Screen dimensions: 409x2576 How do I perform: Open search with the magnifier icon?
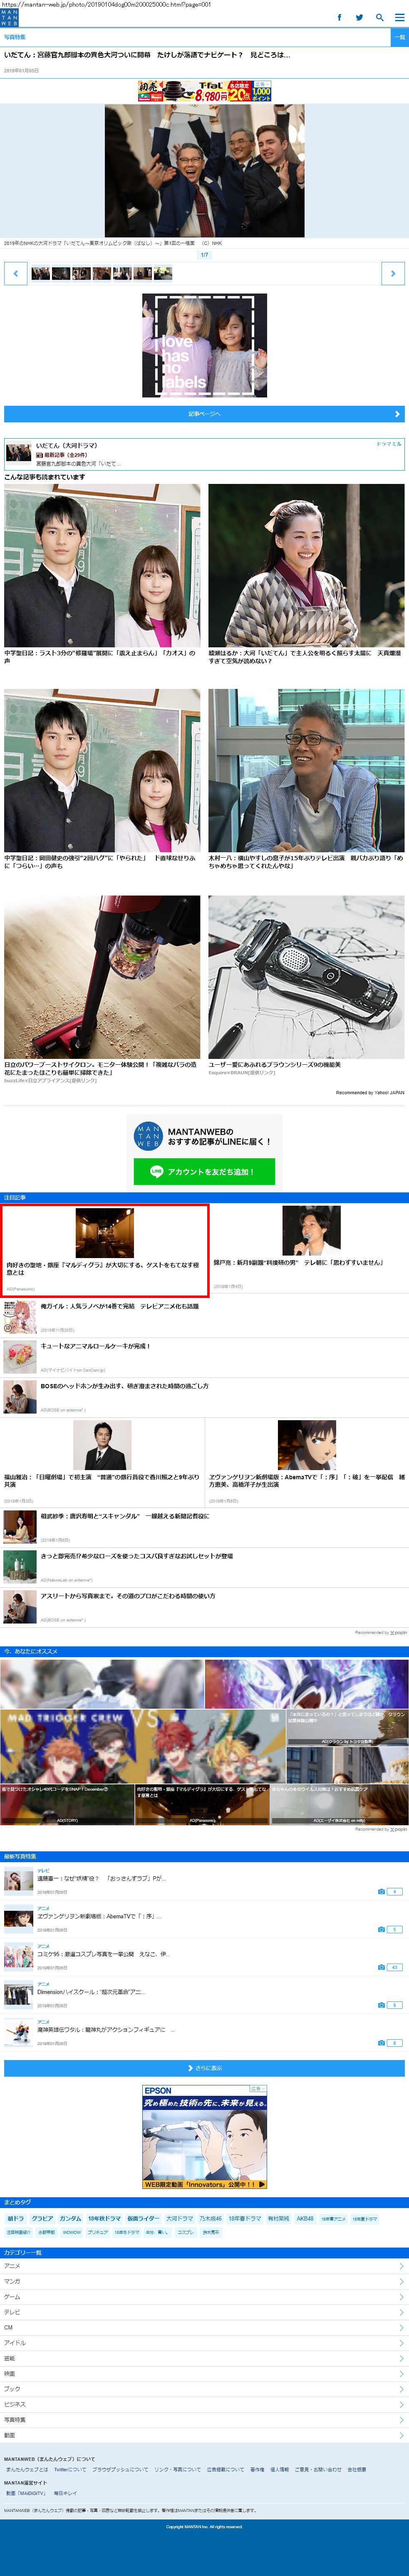pos(379,17)
